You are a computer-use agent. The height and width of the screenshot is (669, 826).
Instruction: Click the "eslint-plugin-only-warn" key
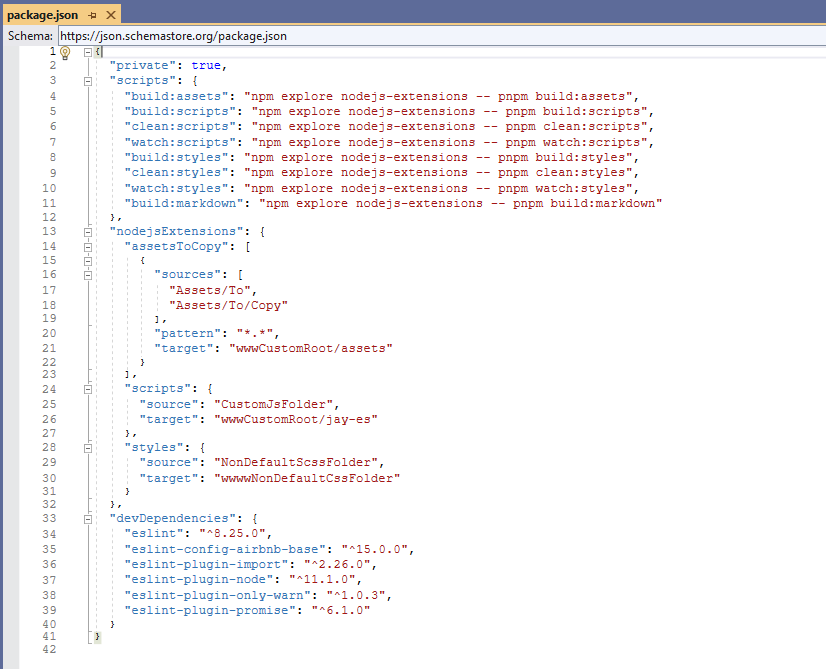click(x=217, y=595)
